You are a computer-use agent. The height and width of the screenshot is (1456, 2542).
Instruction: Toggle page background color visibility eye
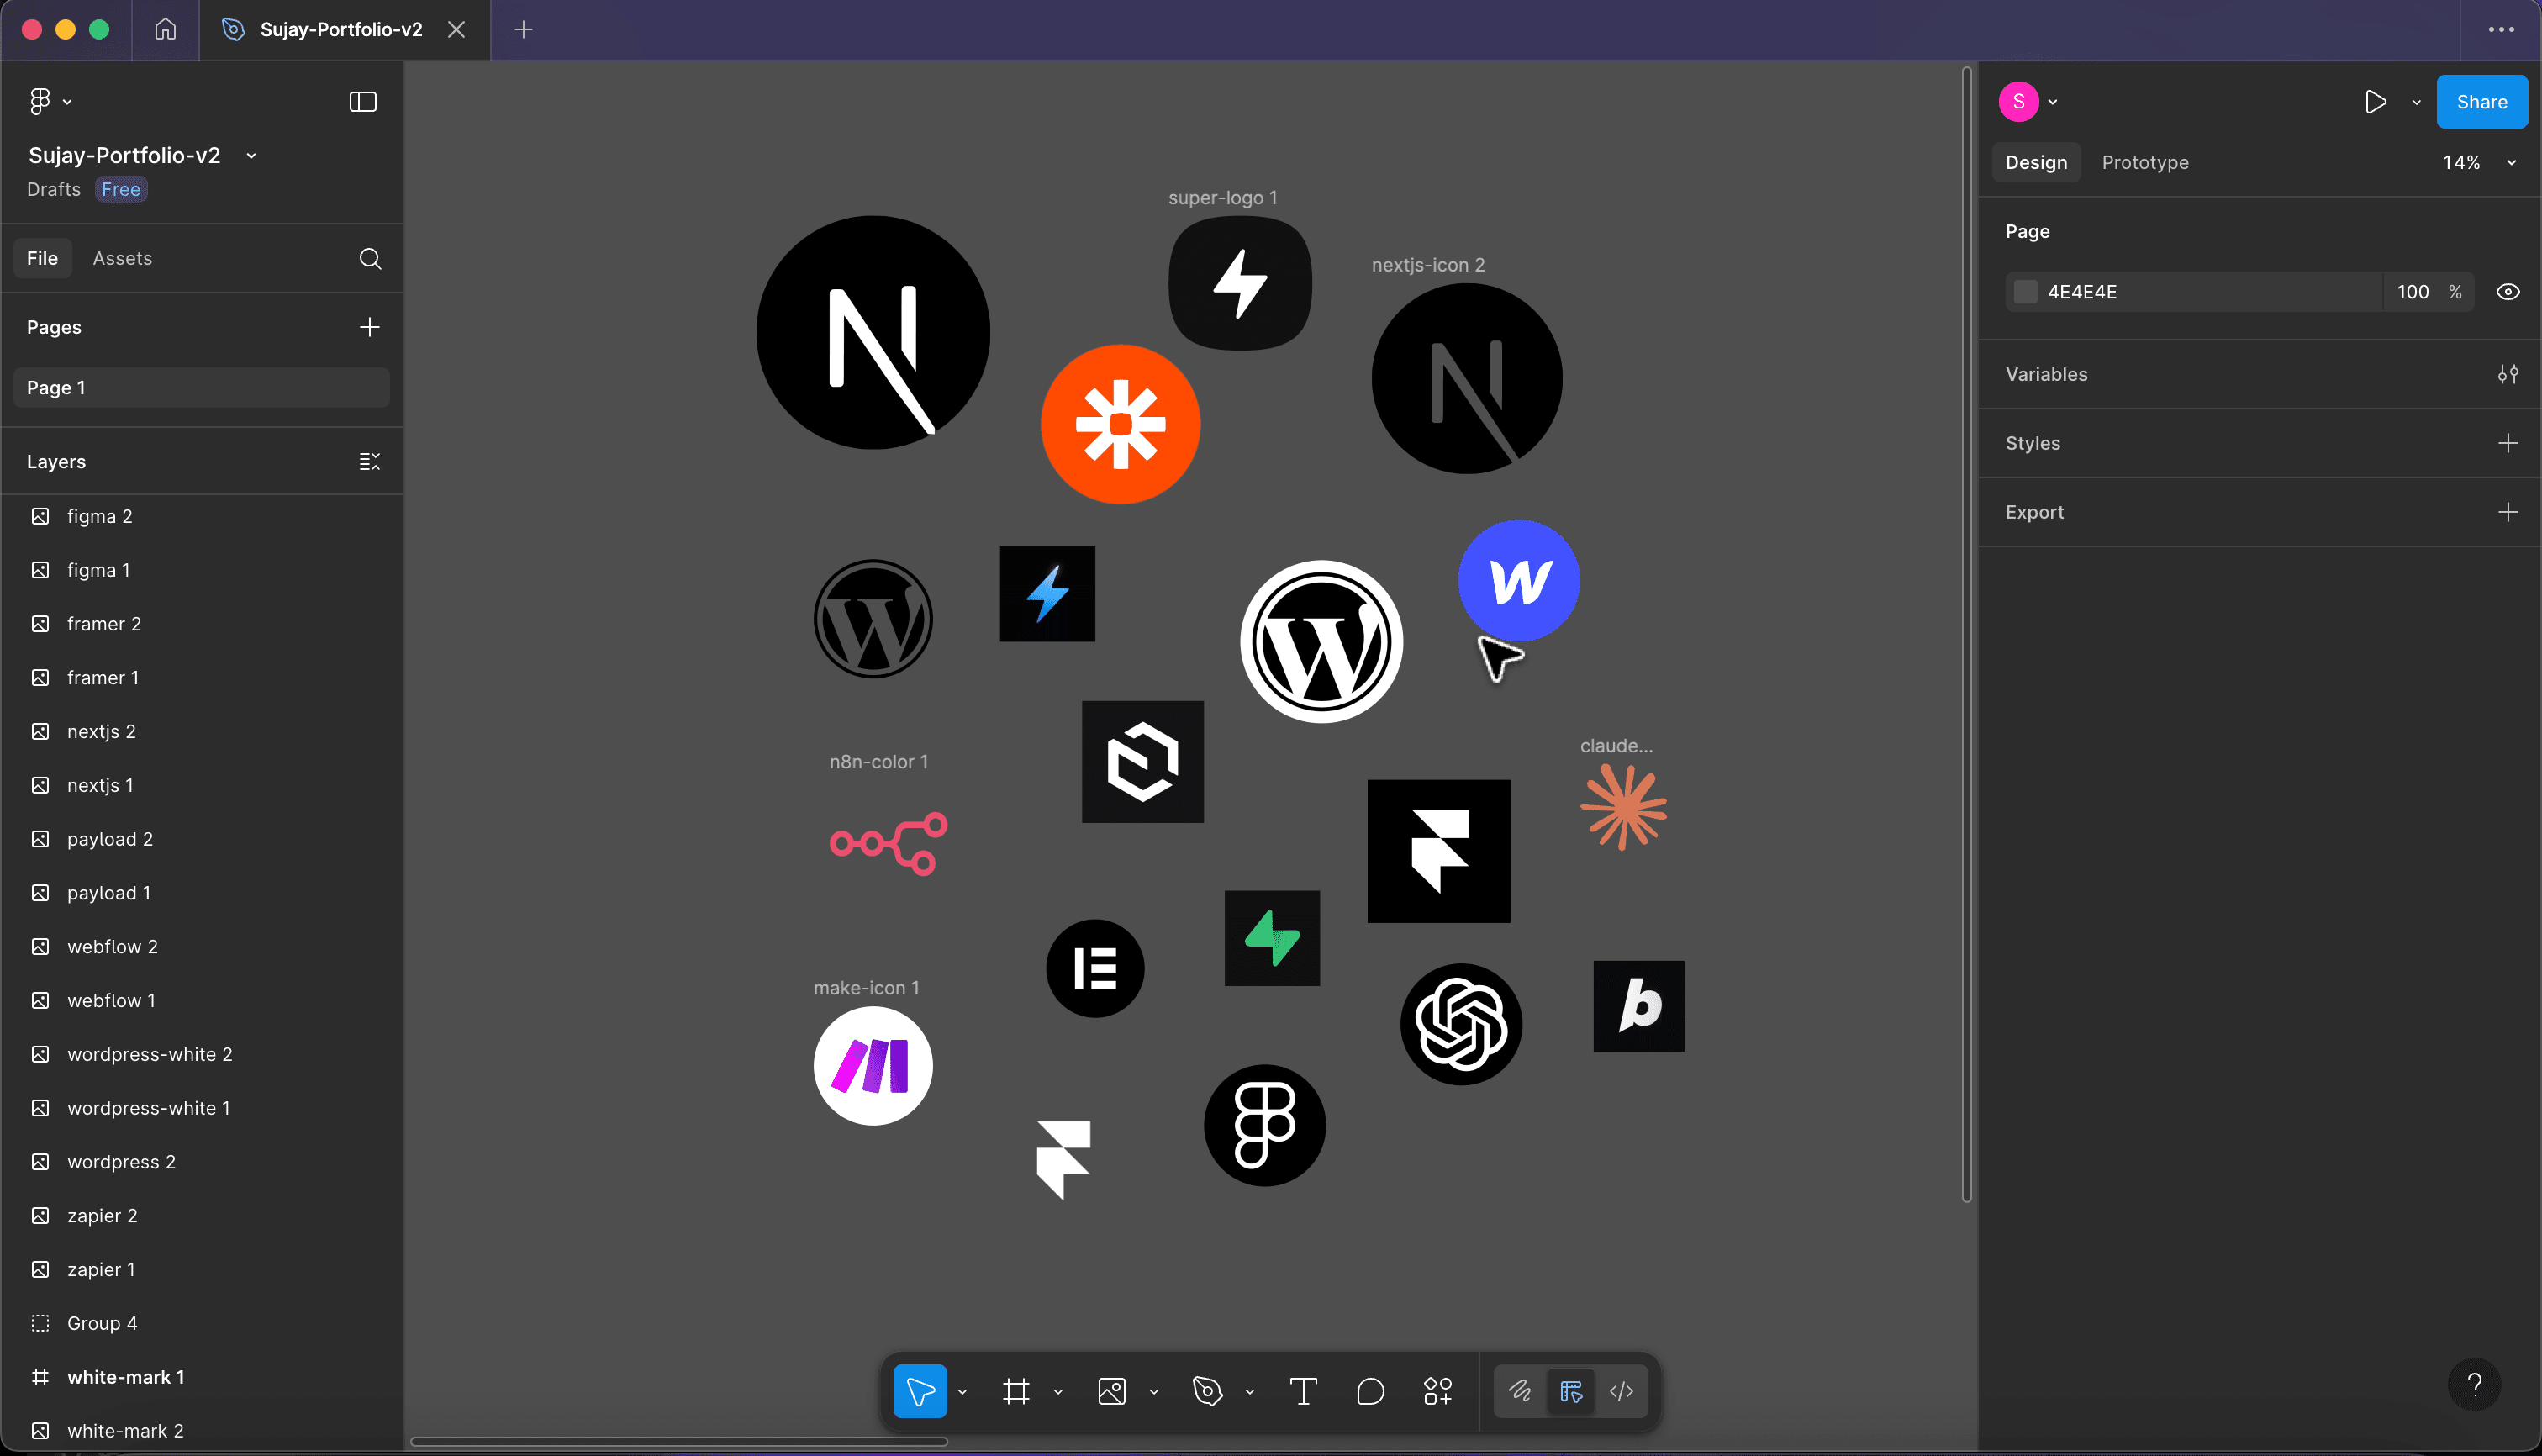point(2507,292)
